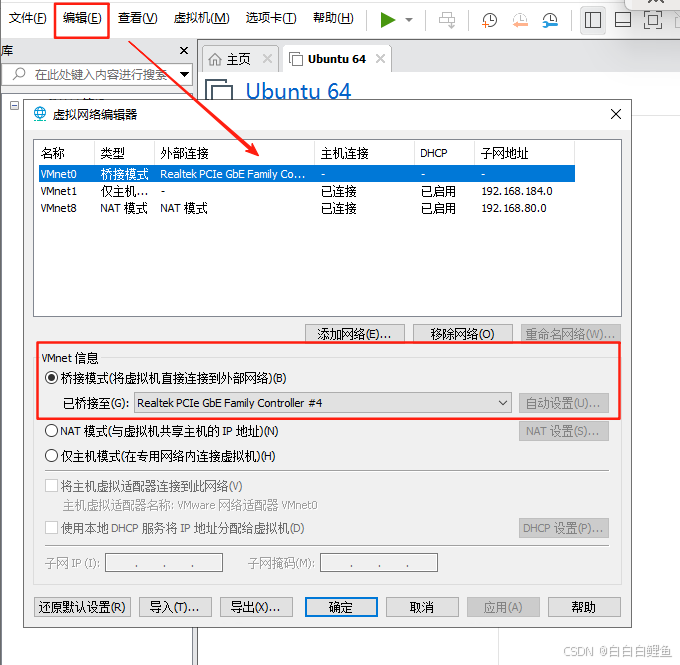The image size is (680, 665).
Task: Close the 库 library panel
Action: (184, 51)
